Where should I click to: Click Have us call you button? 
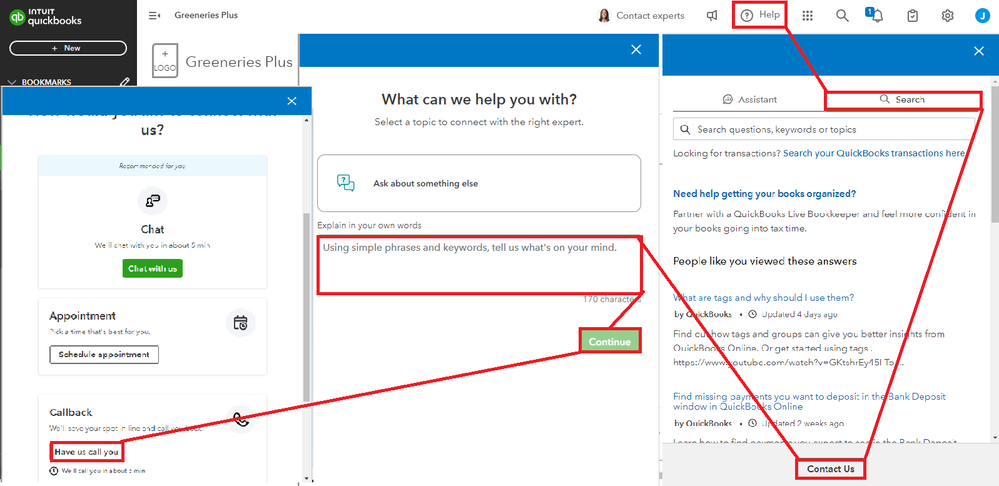tap(87, 452)
